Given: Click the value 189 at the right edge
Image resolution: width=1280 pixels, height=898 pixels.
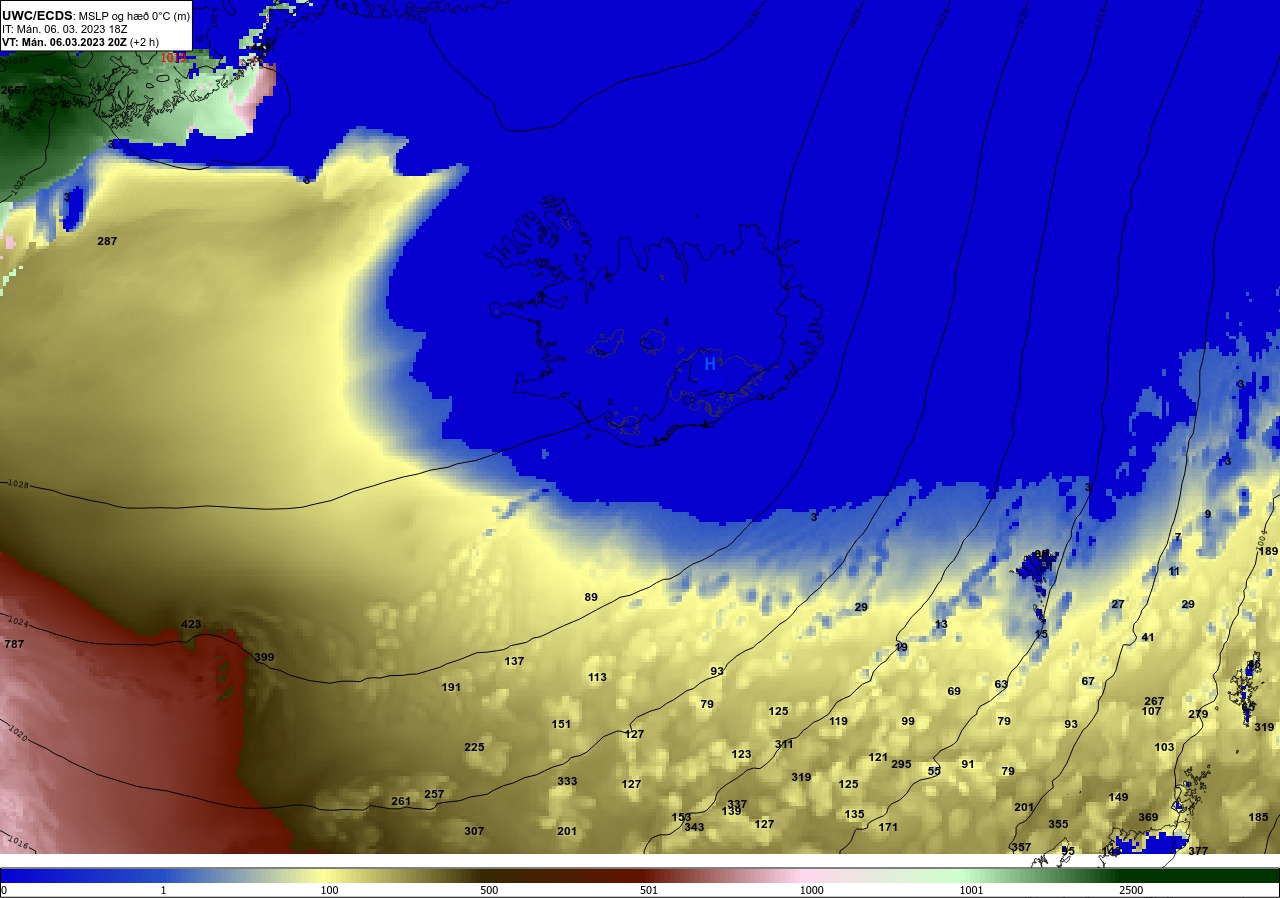Looking at the screenshot, I should [x=1268, y=551].
